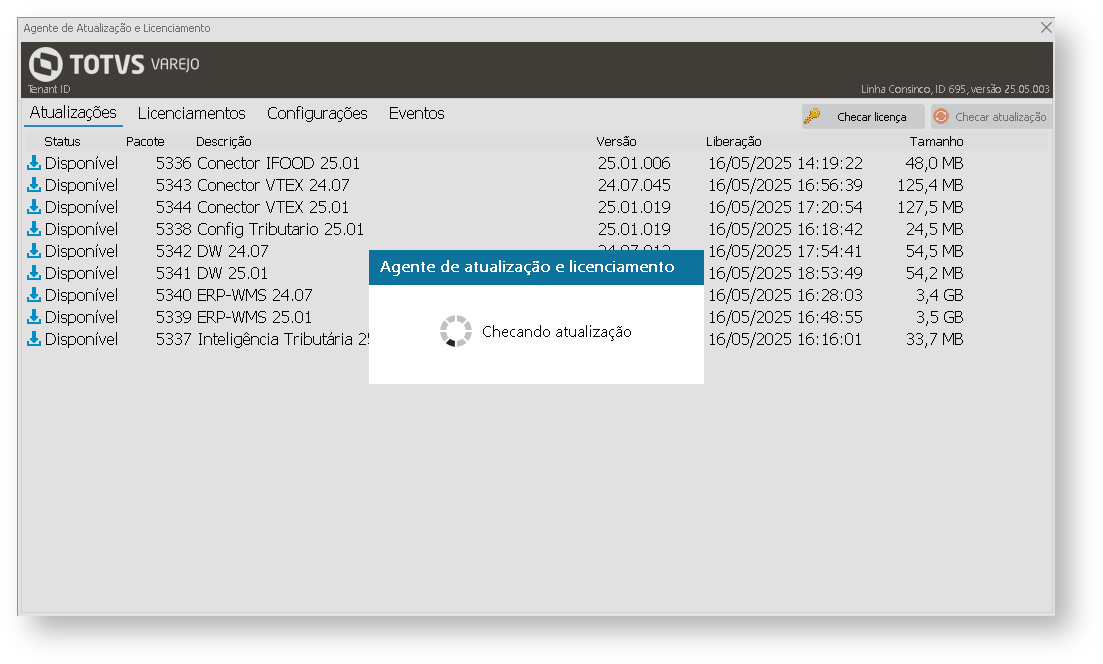Download icon for Conector IFOOD 25.01

tap(34, 163)
